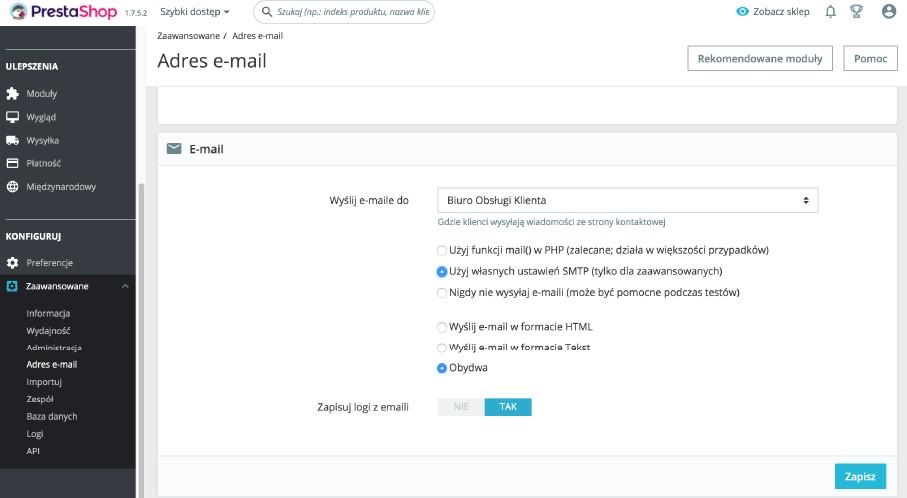Switch email logging toggle to NIE
Viewport: 907px width, 498px height.
(x=461, y=407)
